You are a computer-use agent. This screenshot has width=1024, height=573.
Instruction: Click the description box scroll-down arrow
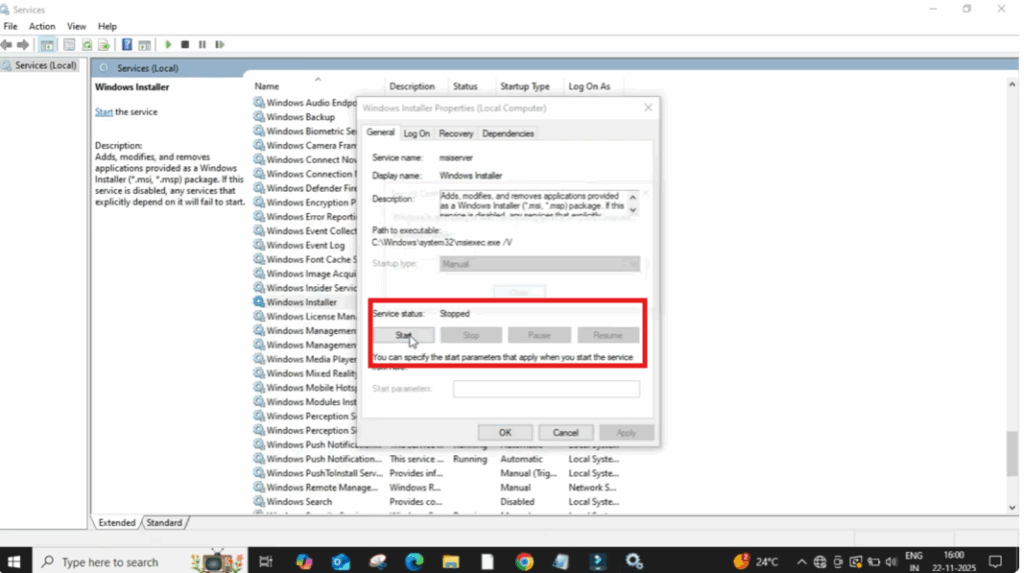coord(632,210)
